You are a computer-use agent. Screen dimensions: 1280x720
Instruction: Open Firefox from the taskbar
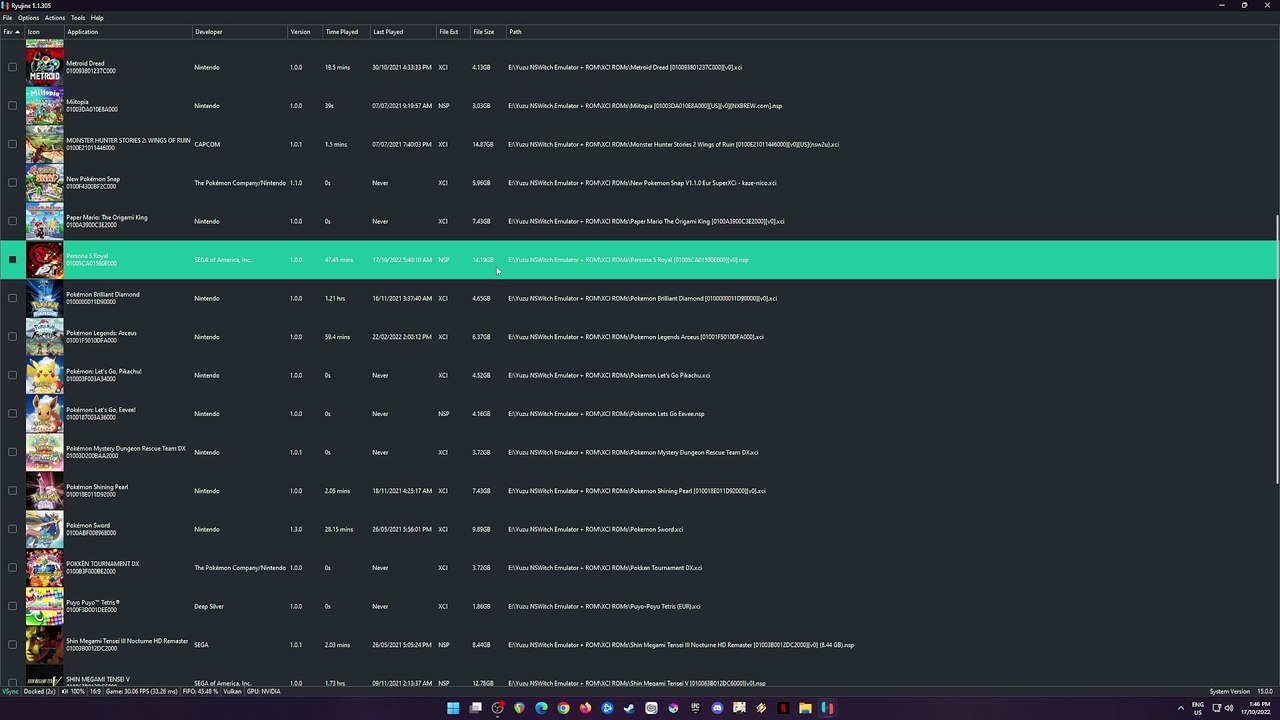(x=585, y=708)
